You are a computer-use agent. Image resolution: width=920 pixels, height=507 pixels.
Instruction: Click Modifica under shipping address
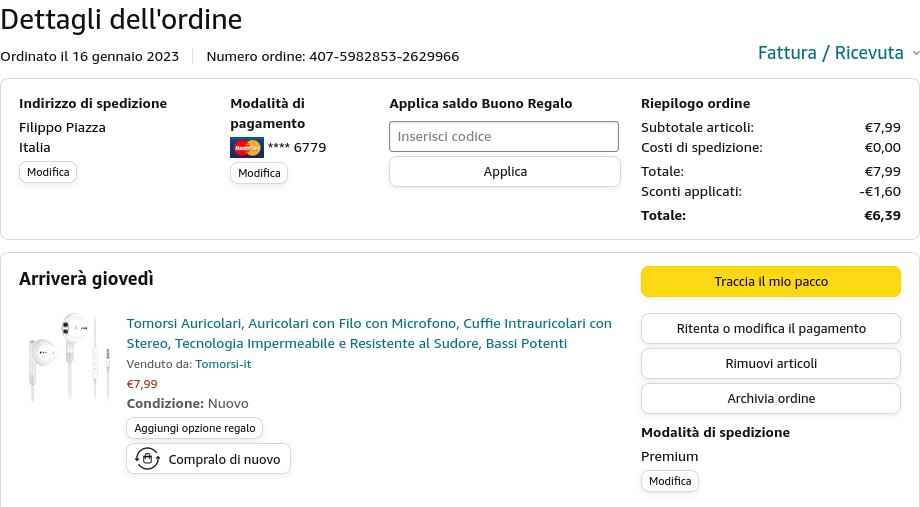(x=48, y=172)
